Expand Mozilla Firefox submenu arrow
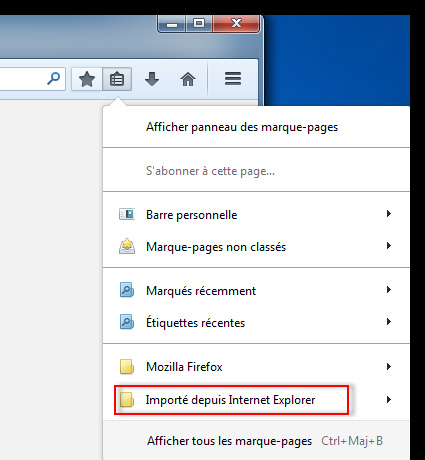Screen dimensions: 425x460 click(389, 367)
